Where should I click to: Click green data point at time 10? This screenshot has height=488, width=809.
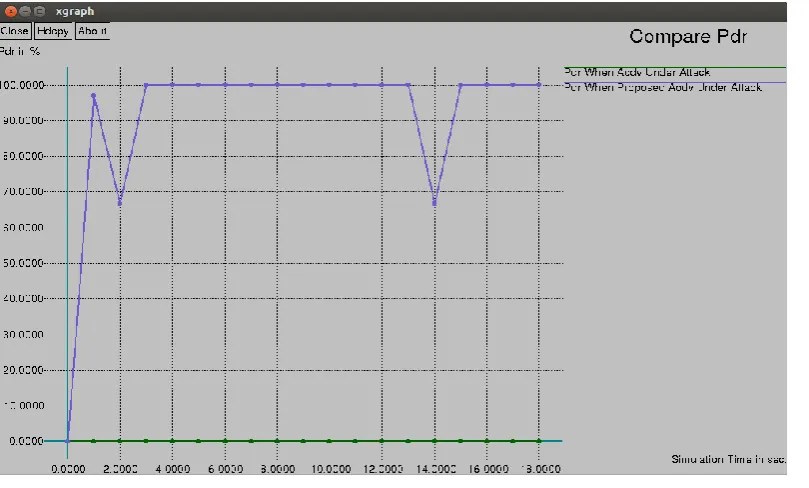click(329, 441)
